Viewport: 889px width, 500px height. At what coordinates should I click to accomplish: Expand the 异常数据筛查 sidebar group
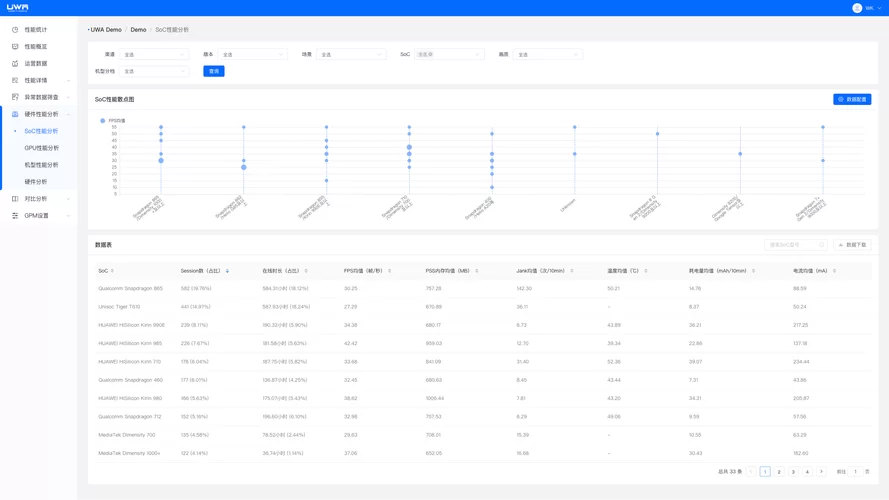pos(40,98)
